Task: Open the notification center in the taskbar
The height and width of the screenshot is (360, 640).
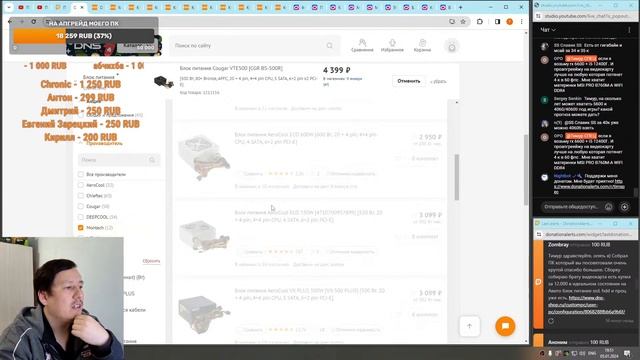Action: [x=627, y=353]
